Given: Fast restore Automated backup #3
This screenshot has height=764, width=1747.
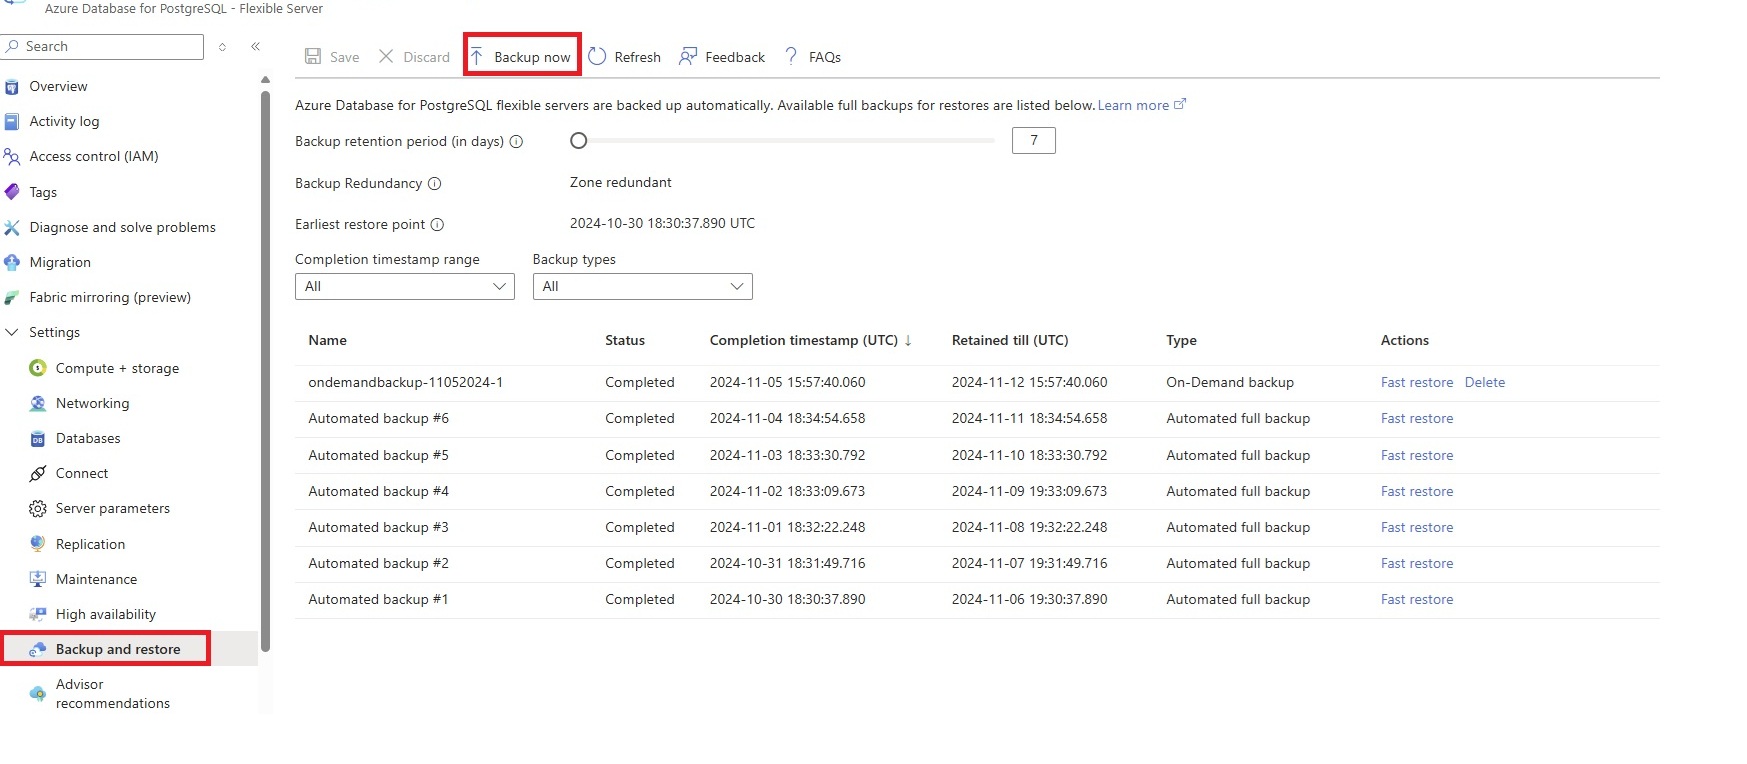Looking at the screenshot, I should pyautogui.click(x=1417, y=528).
